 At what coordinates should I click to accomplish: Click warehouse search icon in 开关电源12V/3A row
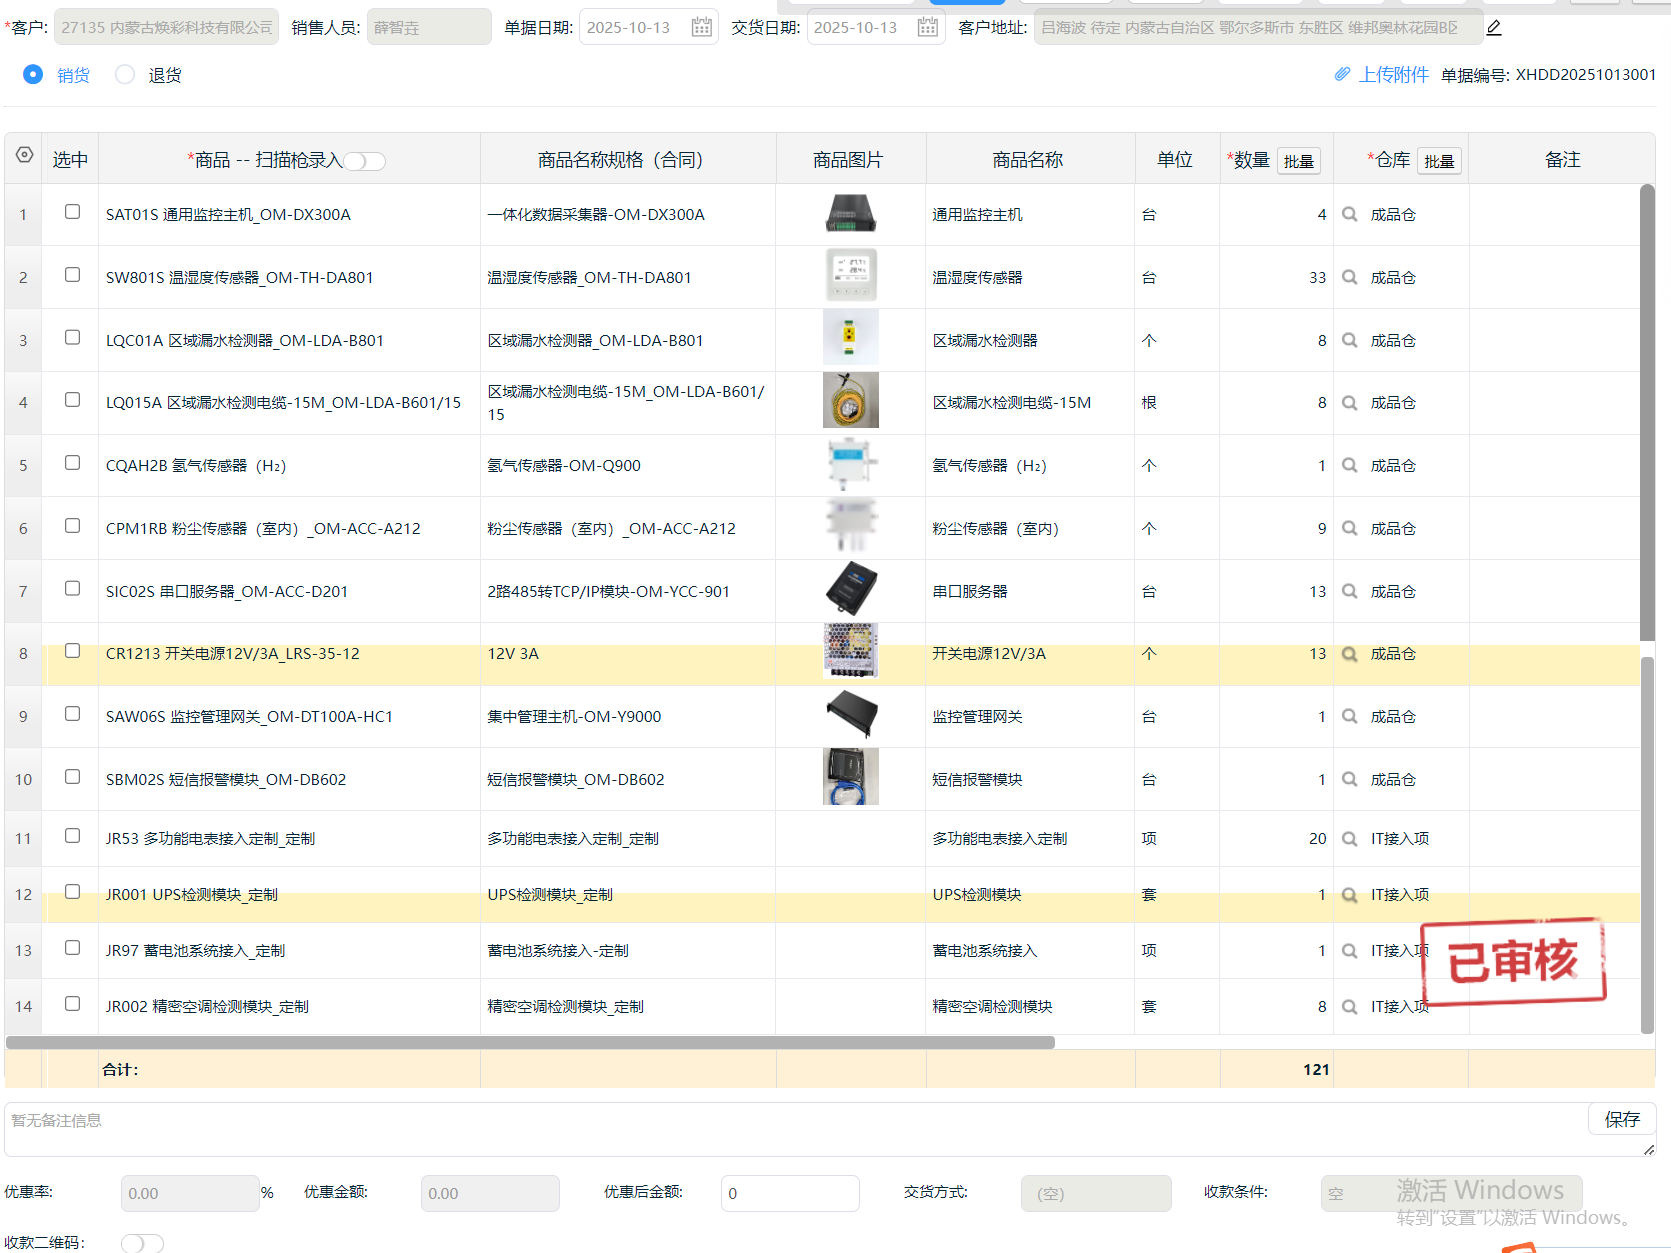pyautogui.click(x=1349, y=654)
